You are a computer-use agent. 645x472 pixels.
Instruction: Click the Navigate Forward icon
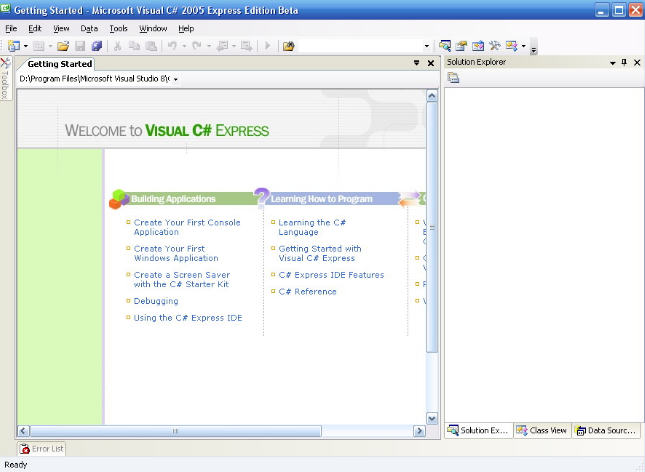click(246, 46)
